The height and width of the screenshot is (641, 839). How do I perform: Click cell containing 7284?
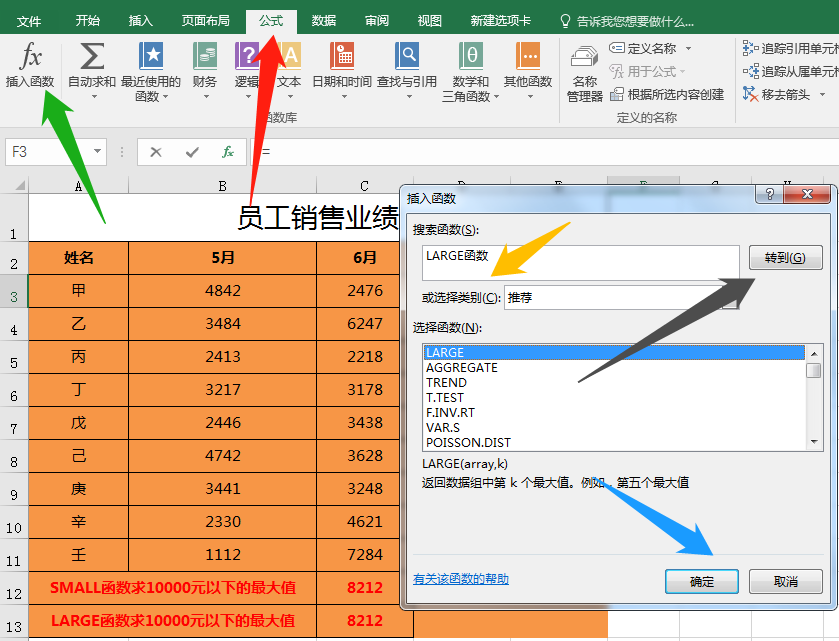click(359, 555)
